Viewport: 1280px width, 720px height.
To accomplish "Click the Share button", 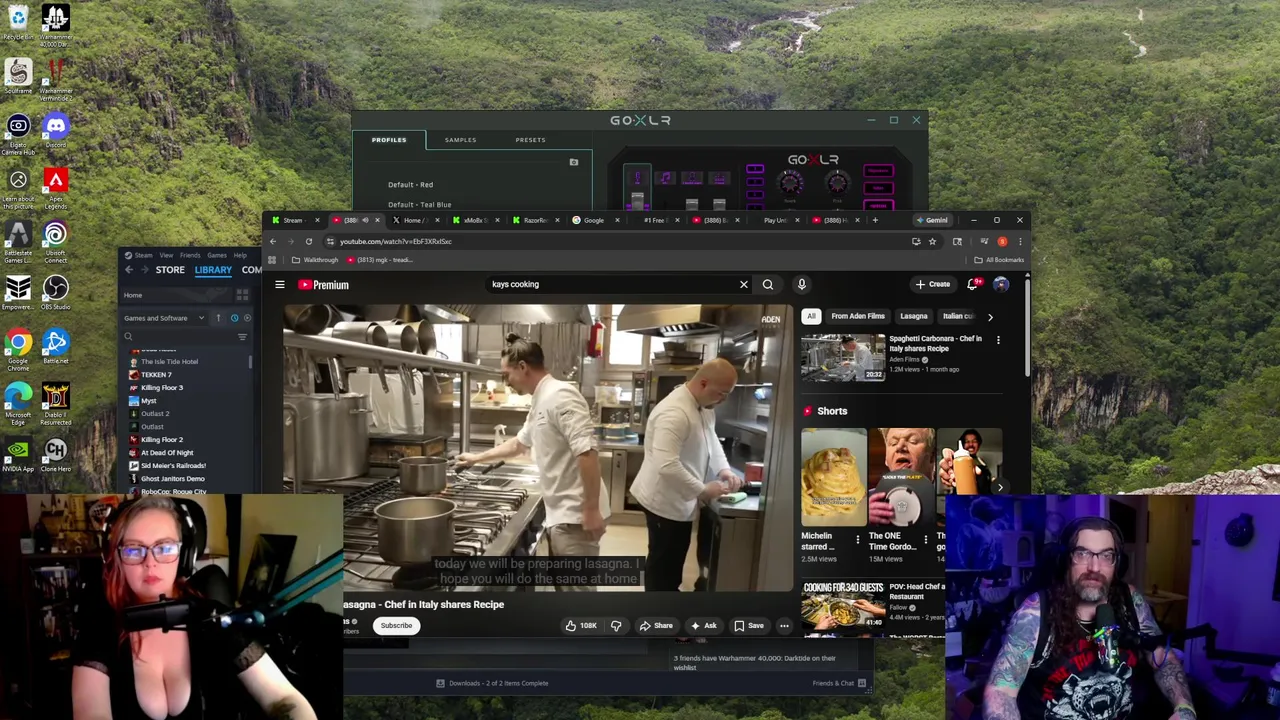I will [656, 626].
